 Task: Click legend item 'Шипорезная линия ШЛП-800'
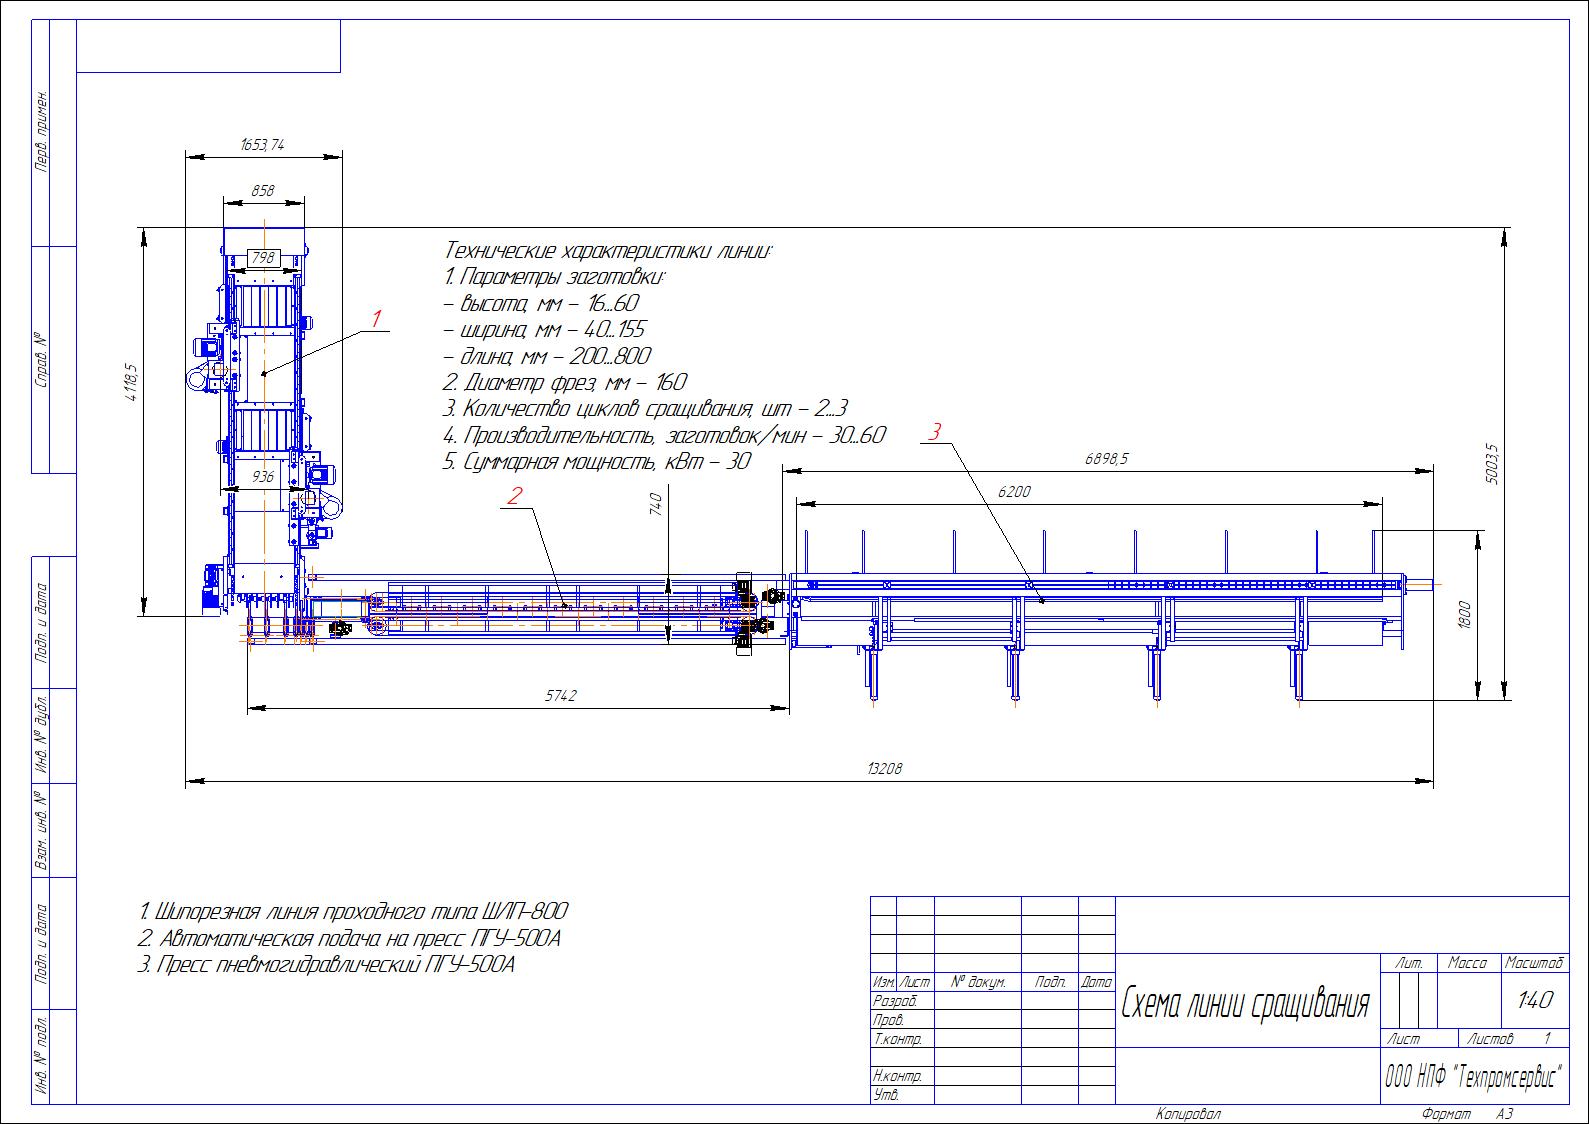pyautogui.click(x=354, y=912)
